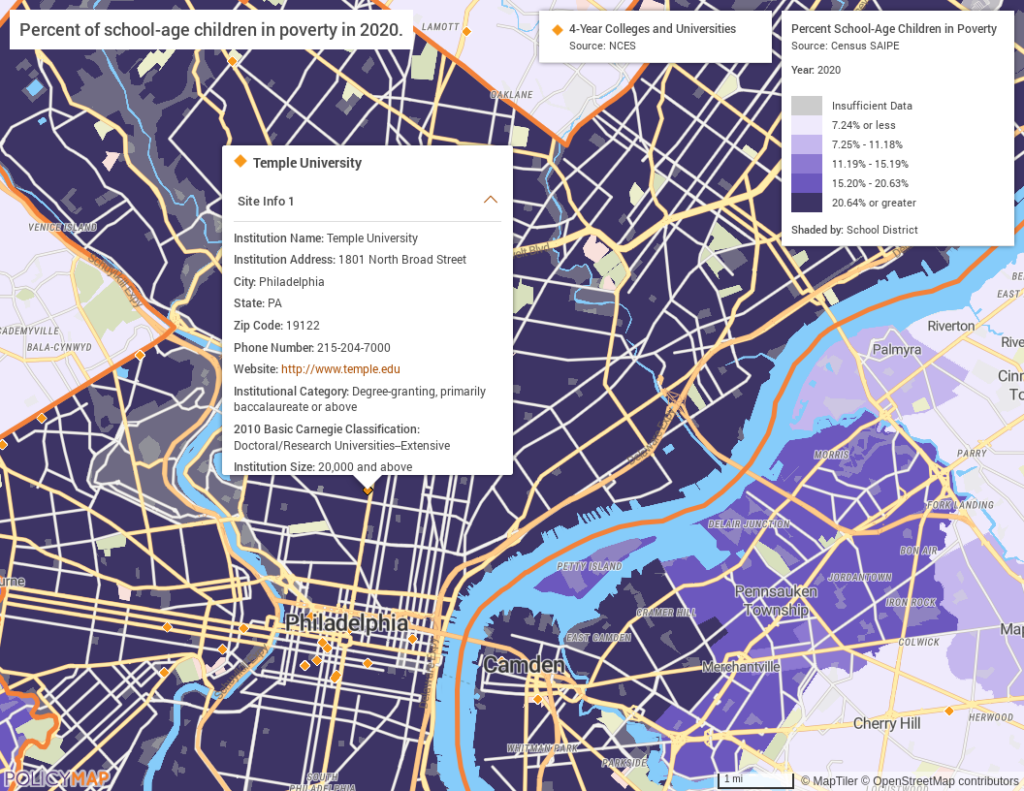The height and width of the screenshot is (791, 1024).
Task: Click the 'State: PA' popup line
Action: tap(258, 303)
